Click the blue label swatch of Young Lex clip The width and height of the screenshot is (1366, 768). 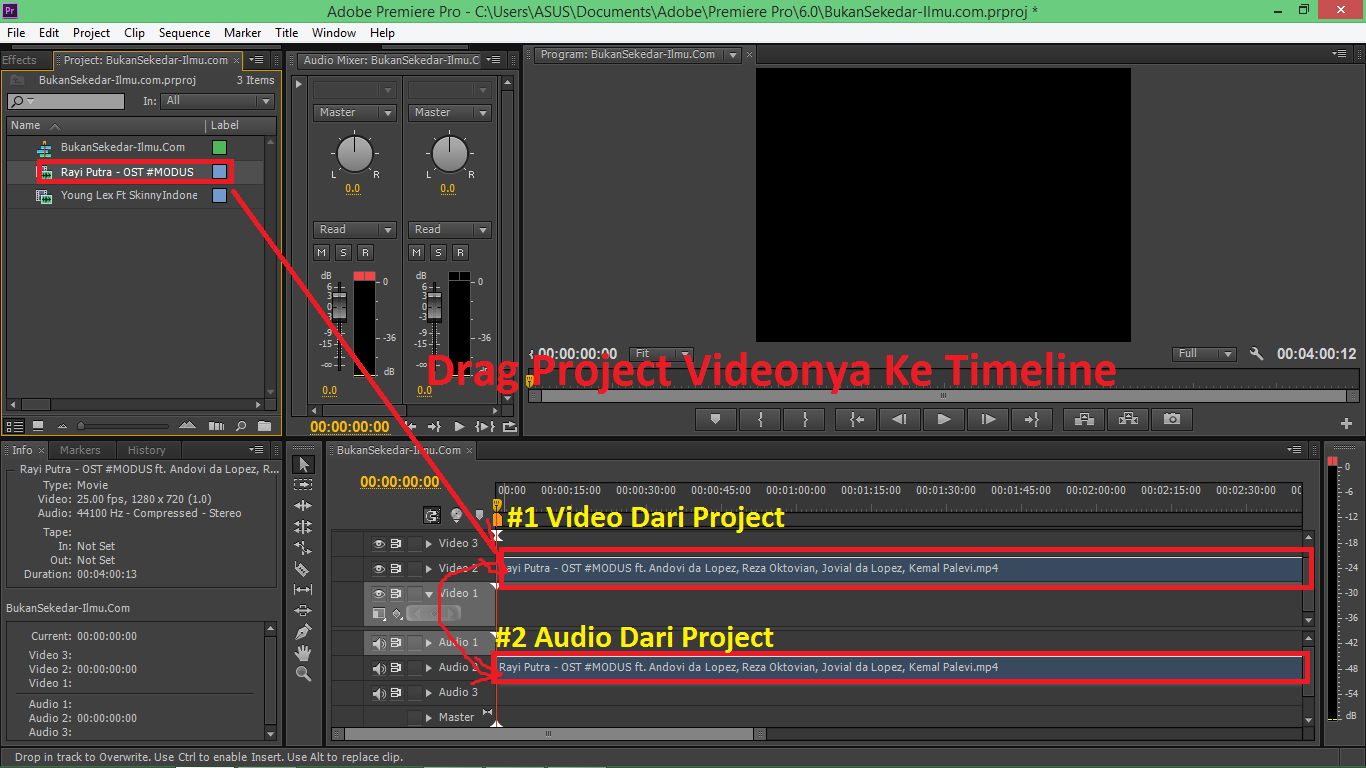[220, 196]
